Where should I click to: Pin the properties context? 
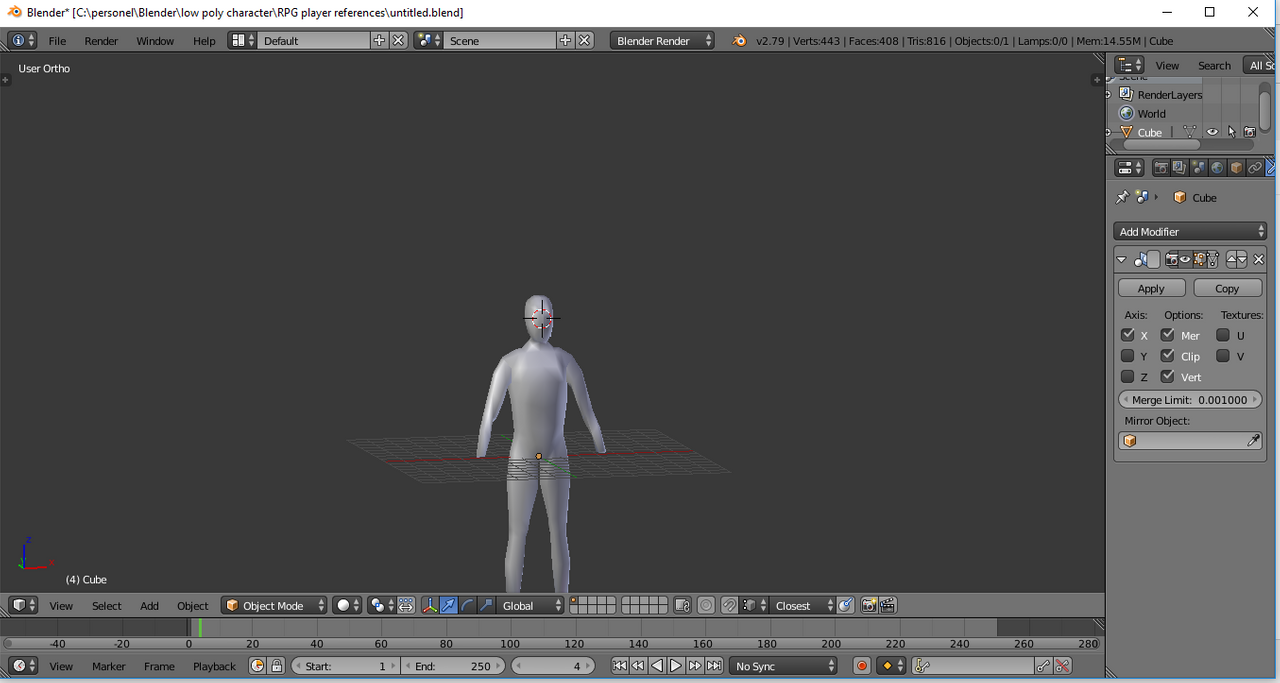click(x=1122, y=197)
